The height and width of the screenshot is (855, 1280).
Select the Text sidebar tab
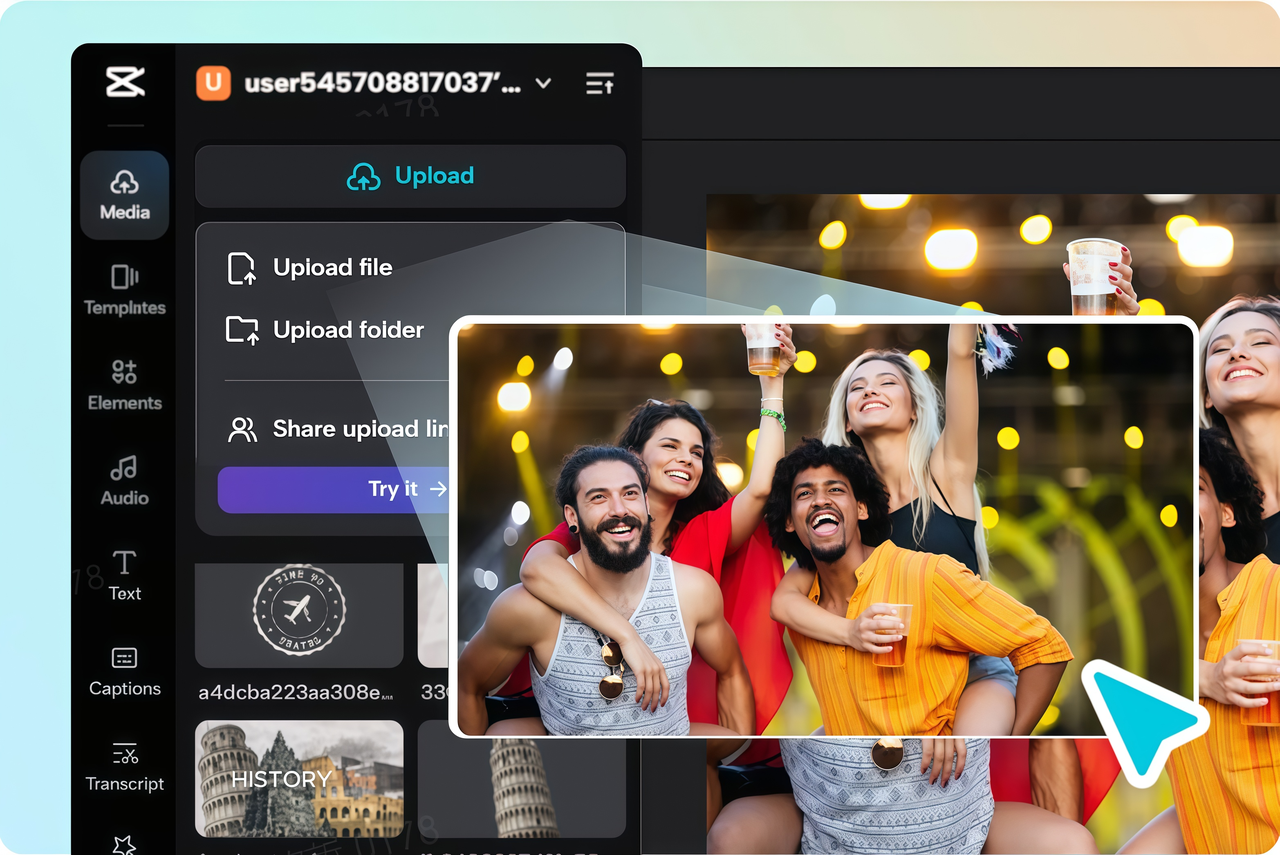tap(125, 576)
